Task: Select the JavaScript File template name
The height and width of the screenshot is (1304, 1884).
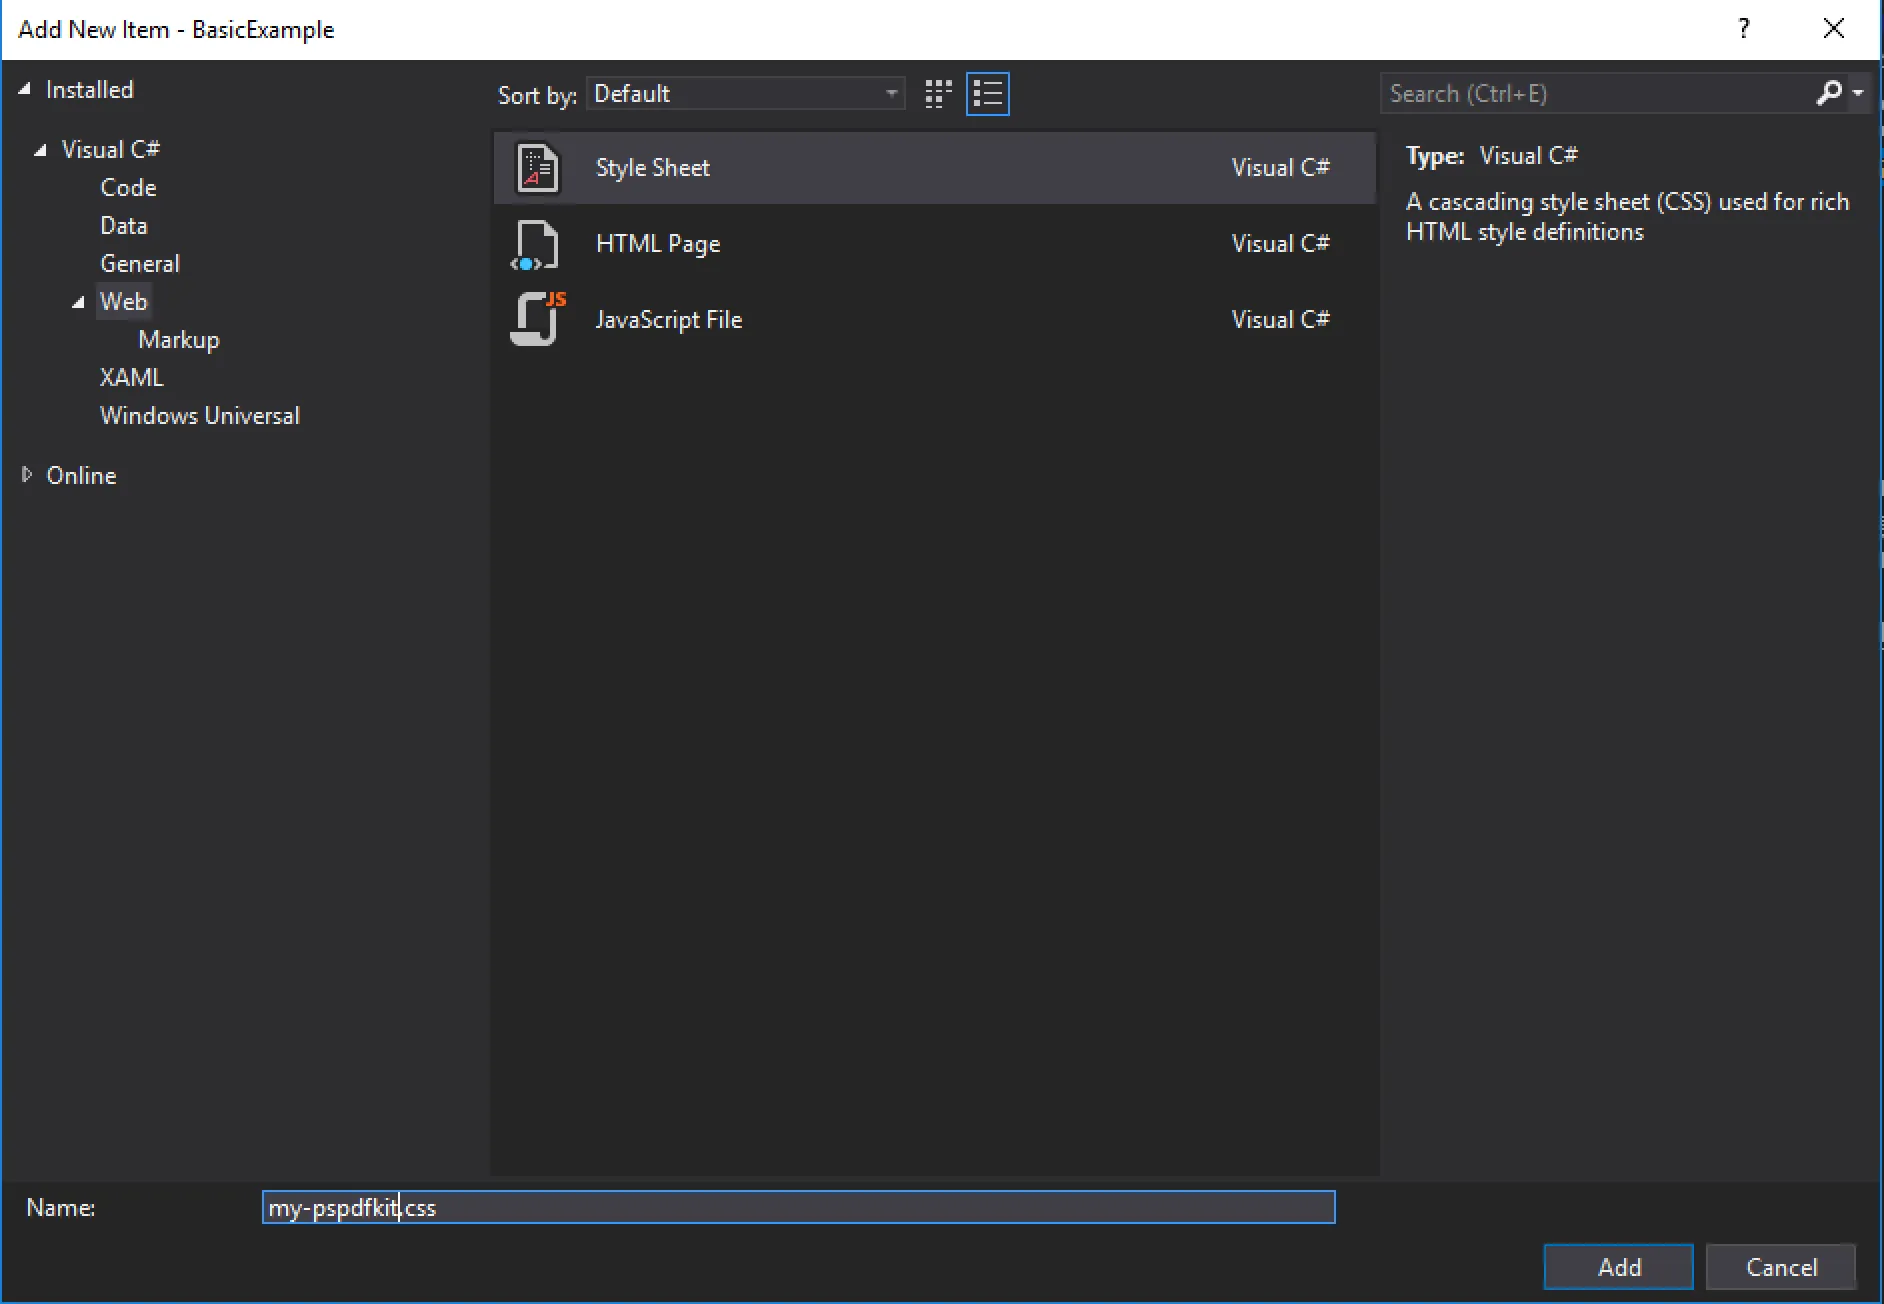Action: click(669, 320)
